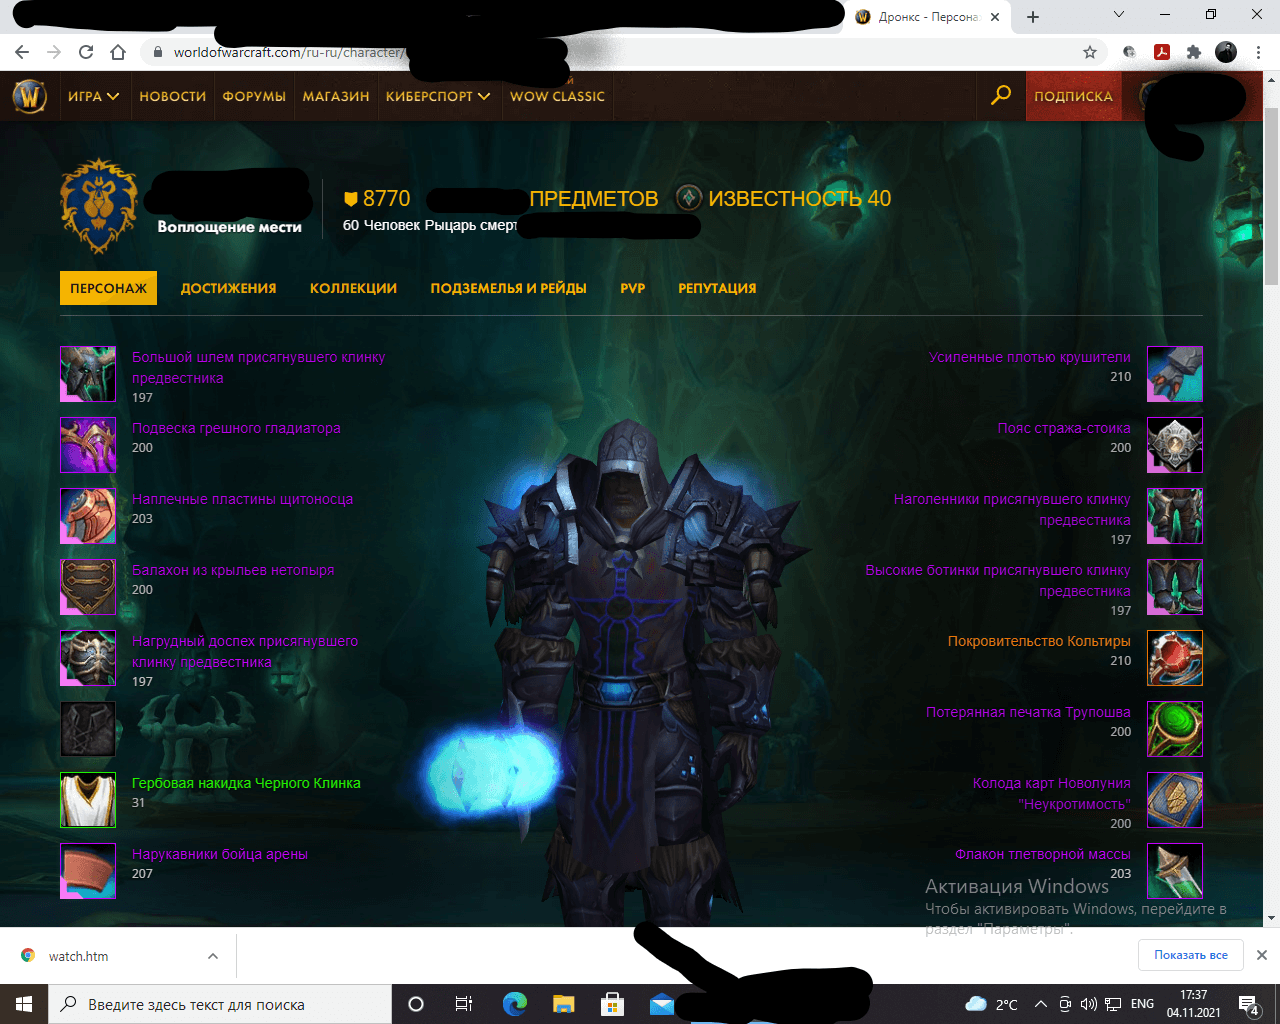Open the ФОРУМЫ menu item

tap(254, 96)
